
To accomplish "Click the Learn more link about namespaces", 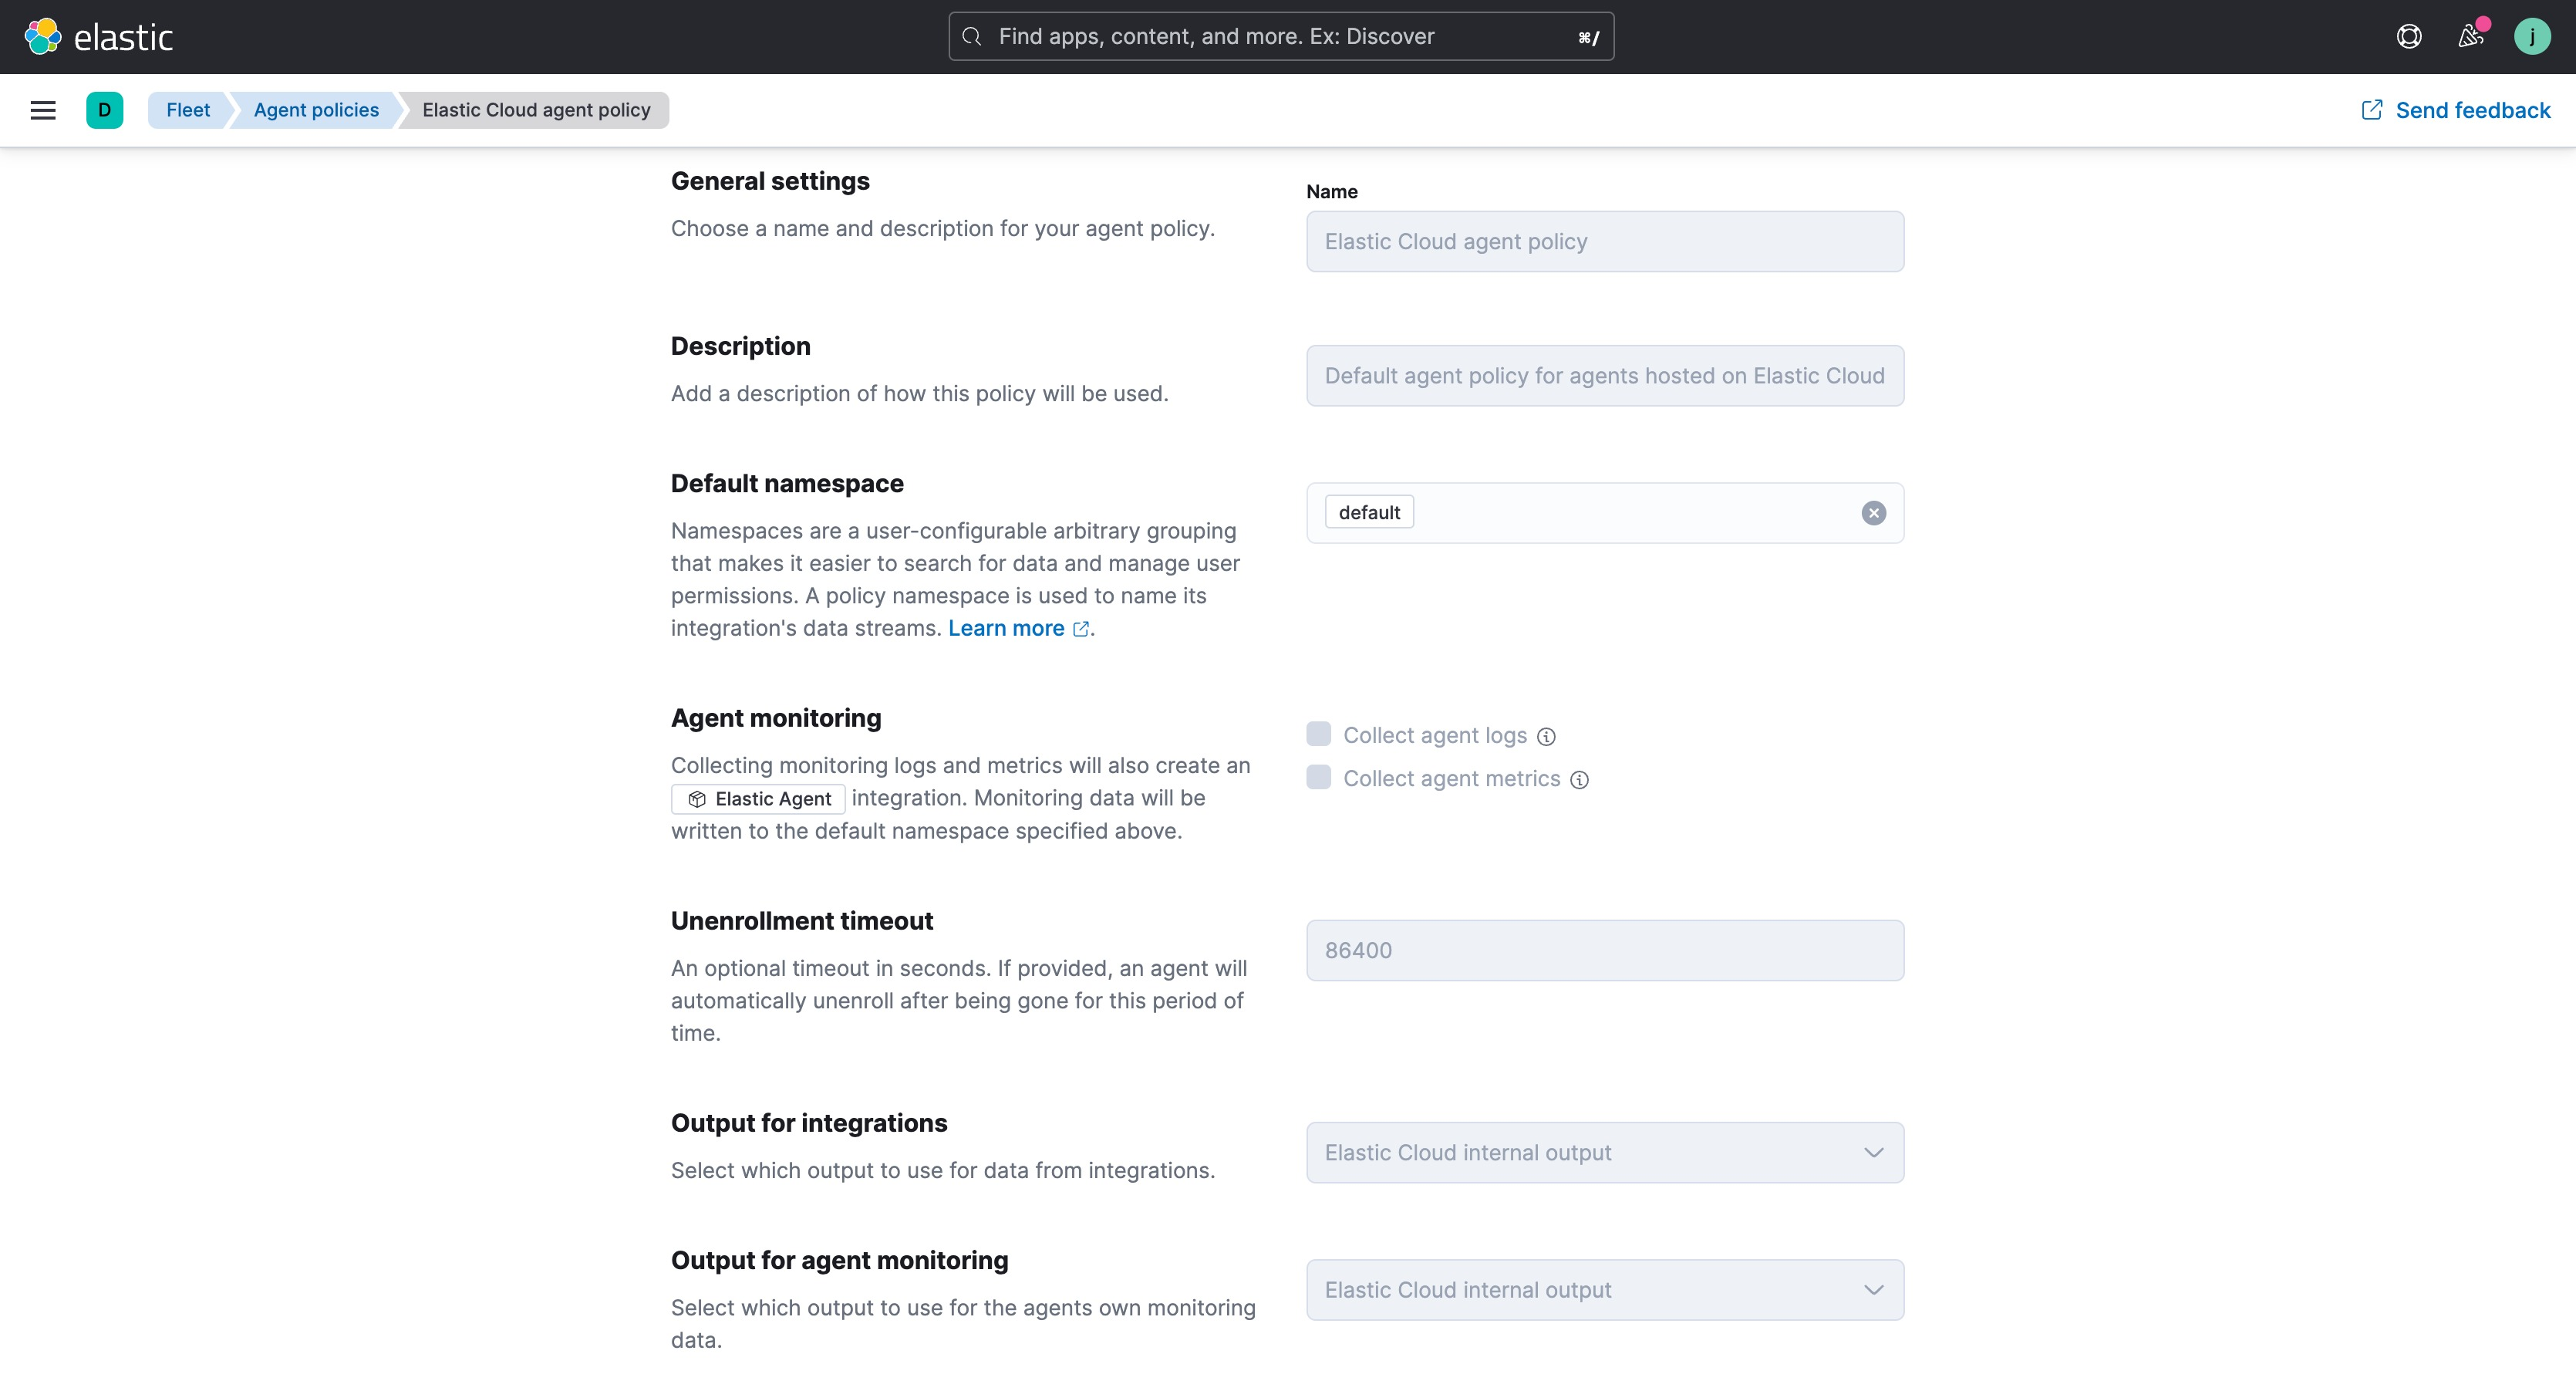I will 1007,628.
